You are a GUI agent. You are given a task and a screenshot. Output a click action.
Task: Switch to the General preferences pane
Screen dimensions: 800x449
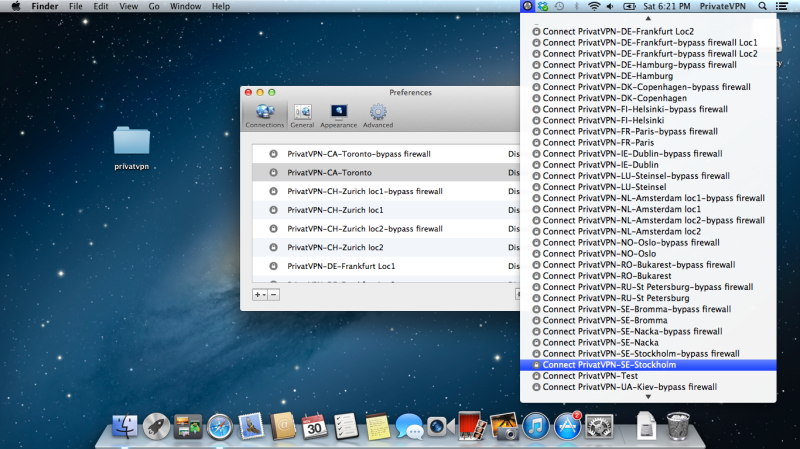302,115
